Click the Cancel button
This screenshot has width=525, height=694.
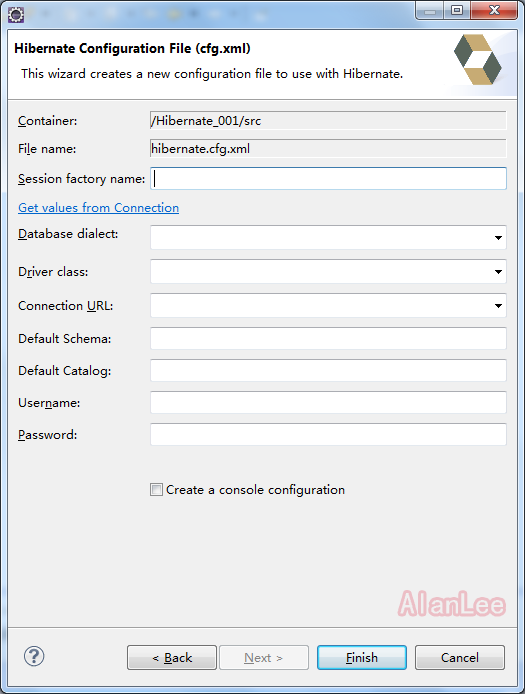coord(459,658)
